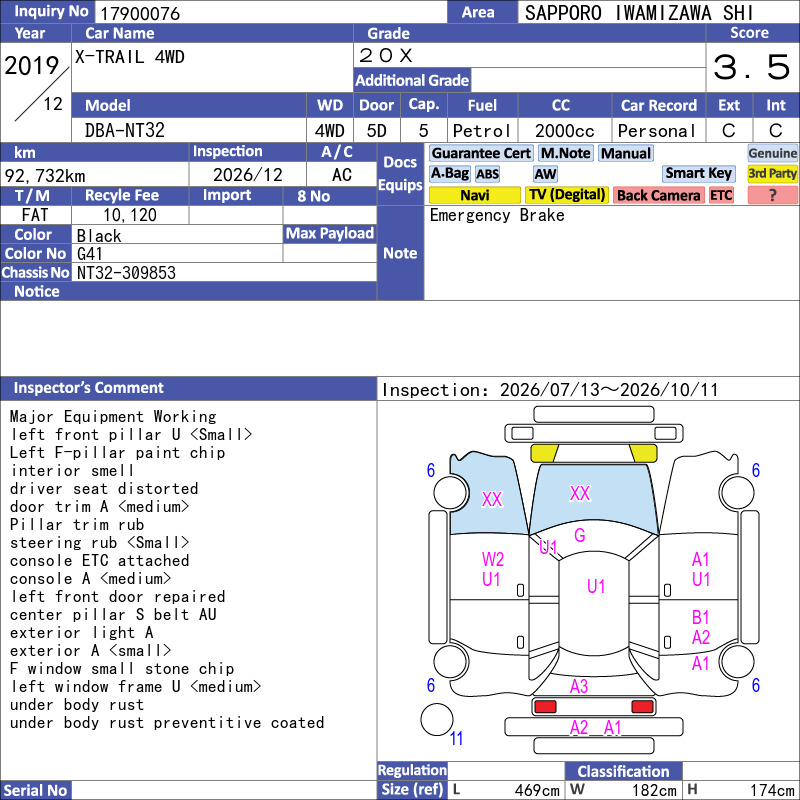The height and width of the screenshot is (800, 800).
Task: Click the empty Serial No field
Action: (223, 790)
